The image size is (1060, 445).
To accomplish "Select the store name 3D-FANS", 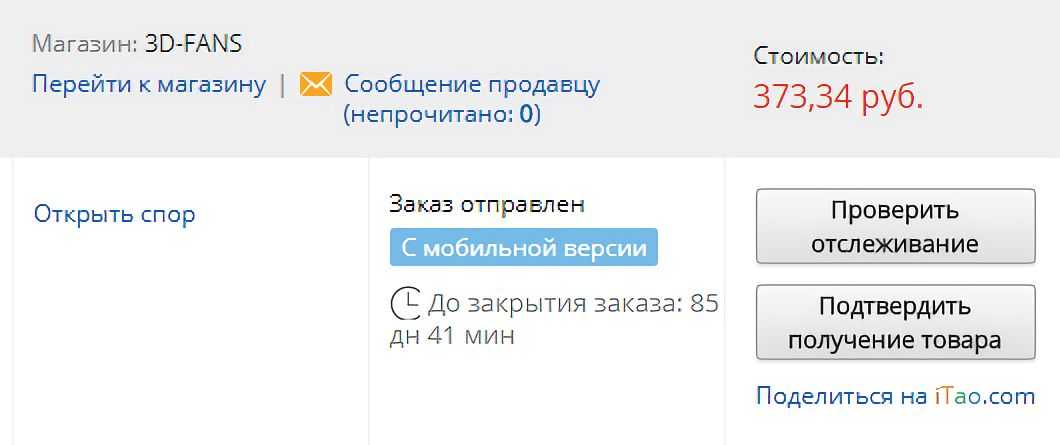I will 193,44.
